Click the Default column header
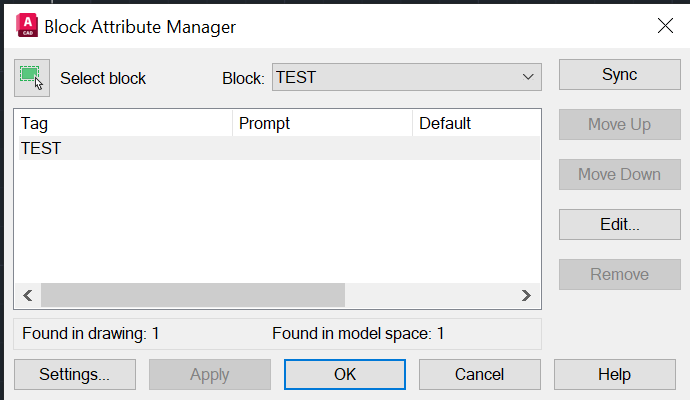Viewport: 690px width, 400px height. pos(475,124)
